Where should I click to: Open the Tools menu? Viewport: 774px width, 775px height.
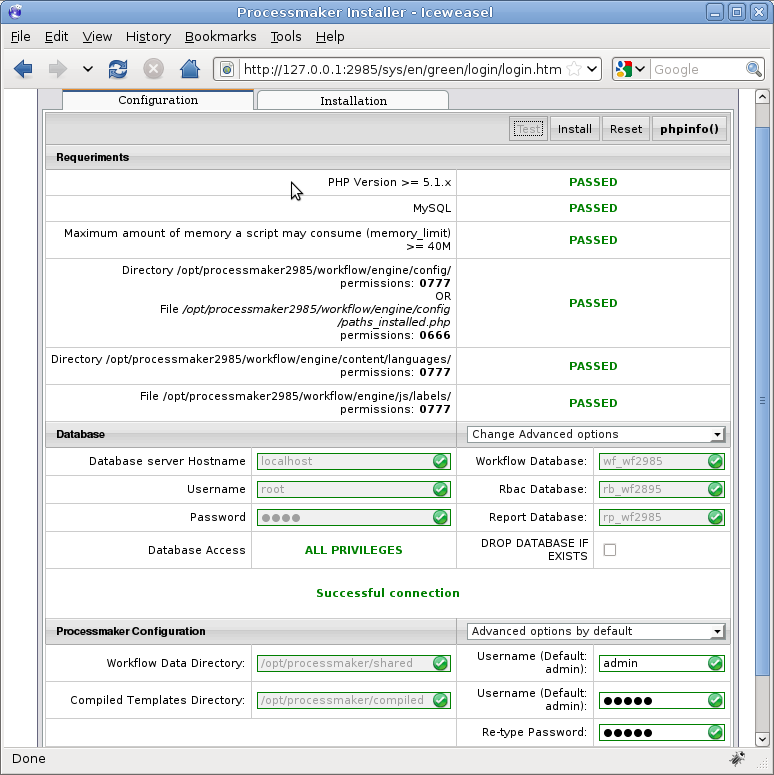[x=285, y=36]
